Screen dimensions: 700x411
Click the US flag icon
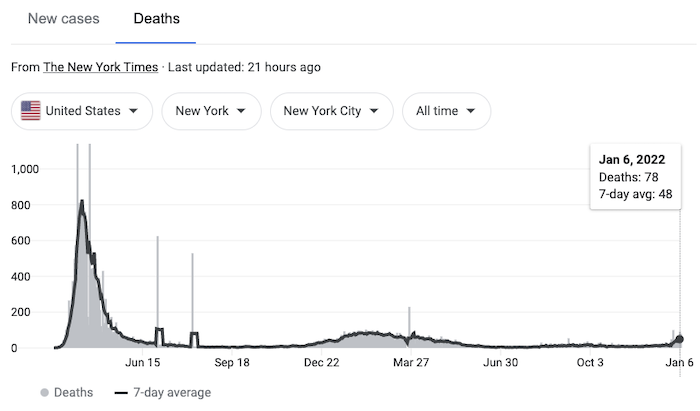pyautogui.click(x=31, y=111)
